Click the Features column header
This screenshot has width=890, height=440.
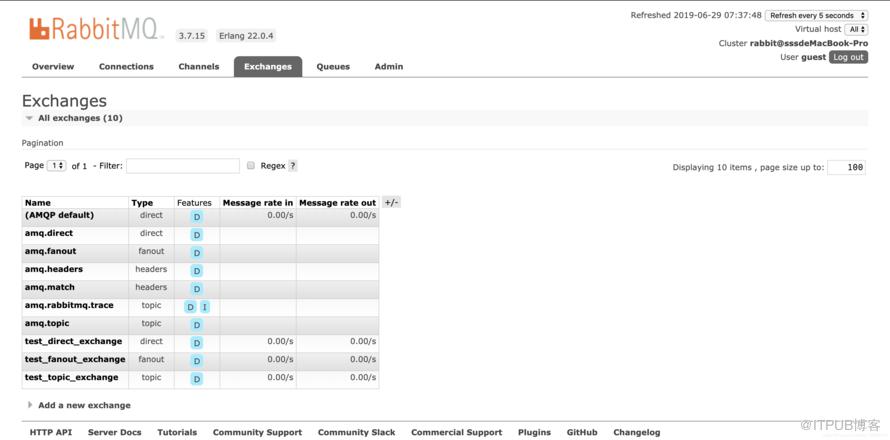point(194,203)
